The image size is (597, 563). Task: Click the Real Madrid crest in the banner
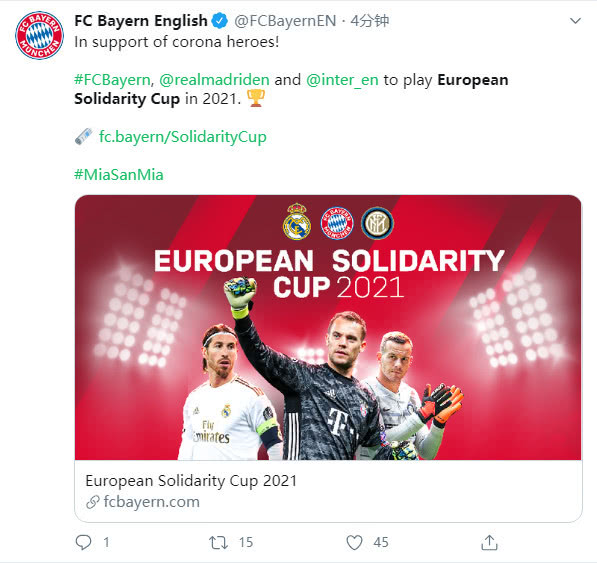pyautogui.click(x=297, y=222)
